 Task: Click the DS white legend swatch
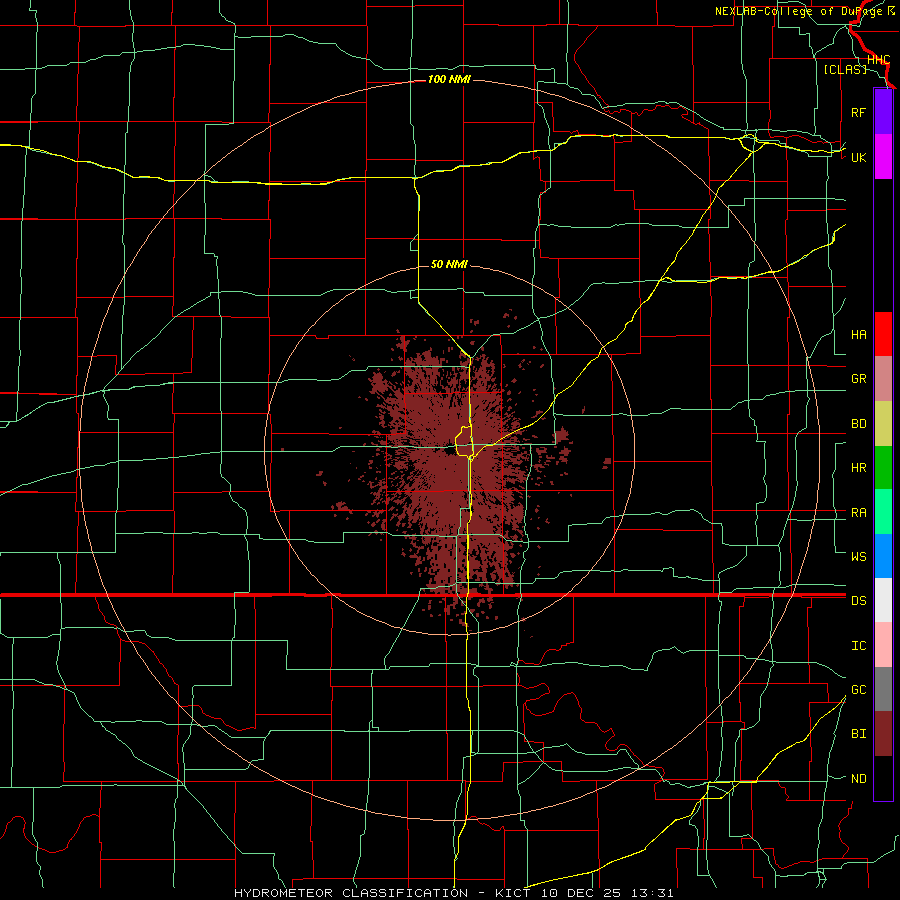[883, 600]
